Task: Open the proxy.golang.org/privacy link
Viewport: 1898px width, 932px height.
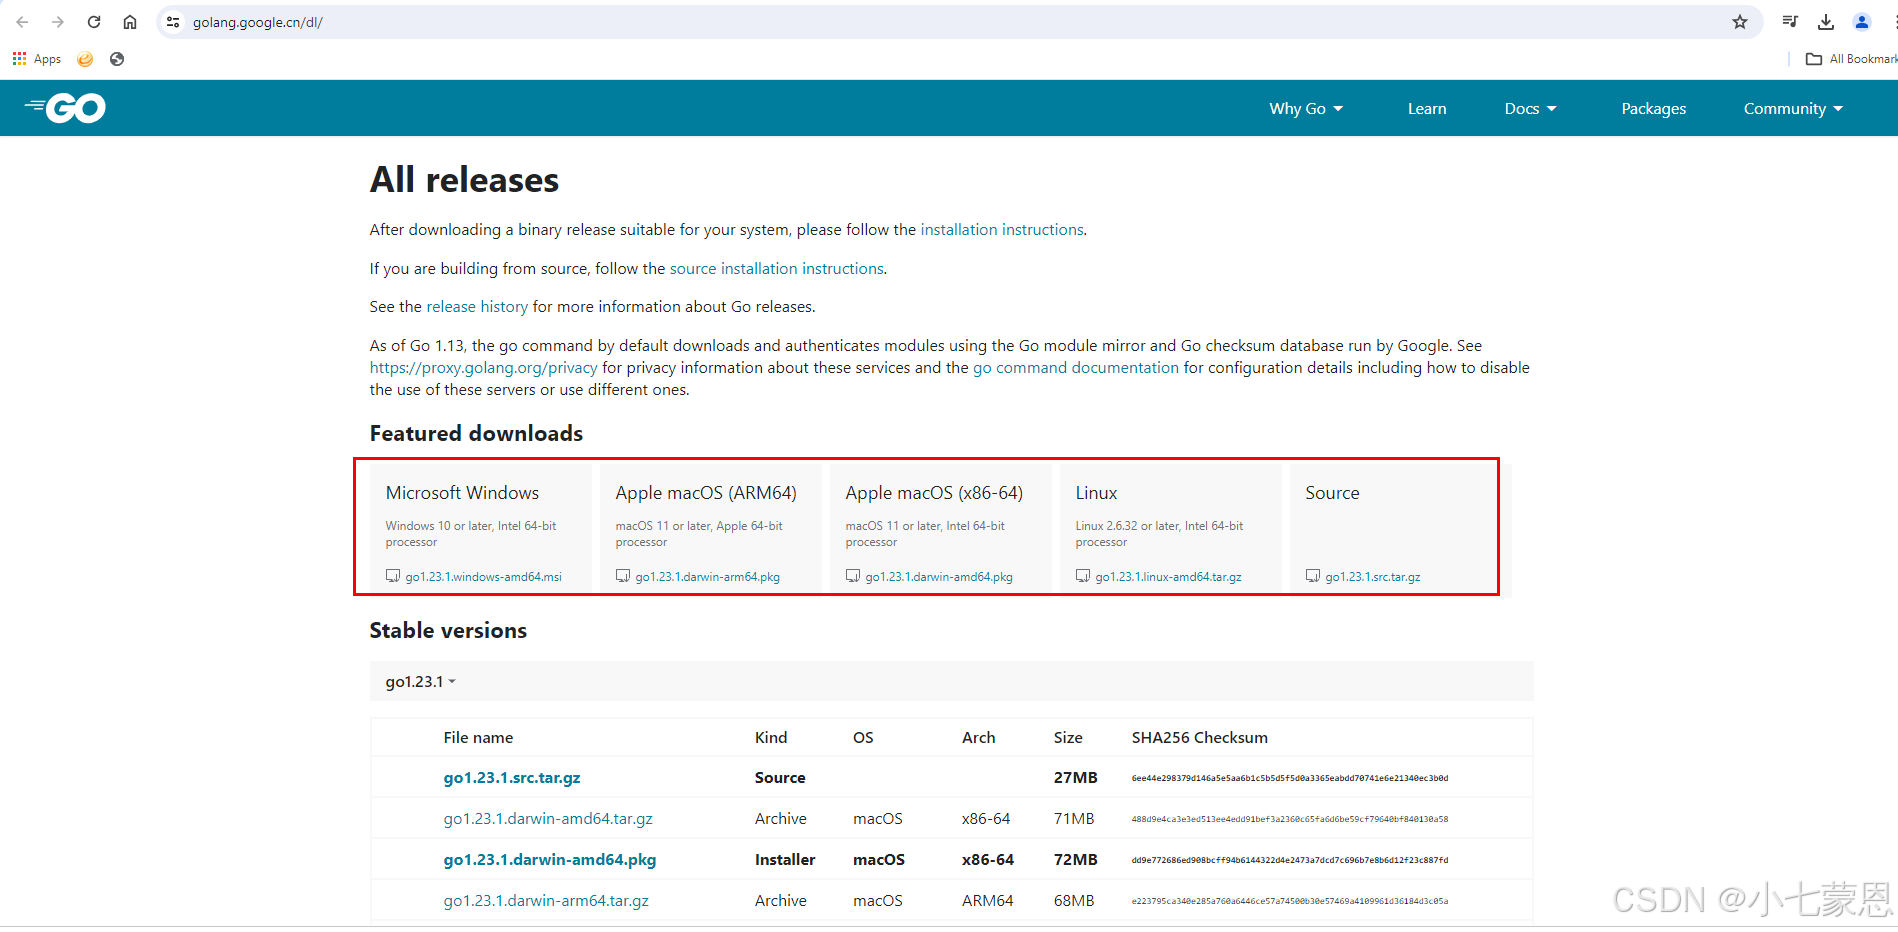Action: 484,368
